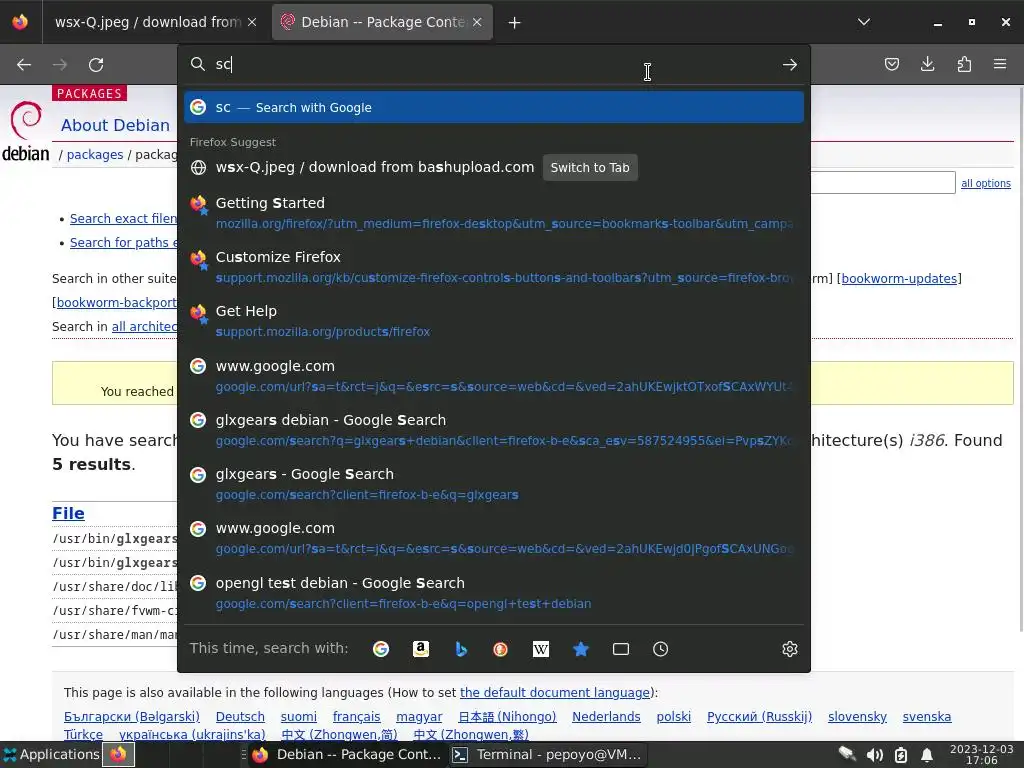Image resolution: width=1024 pixels, height=768 pixels.
Task: Open the Downloads panel
Action: coord(927,64)
